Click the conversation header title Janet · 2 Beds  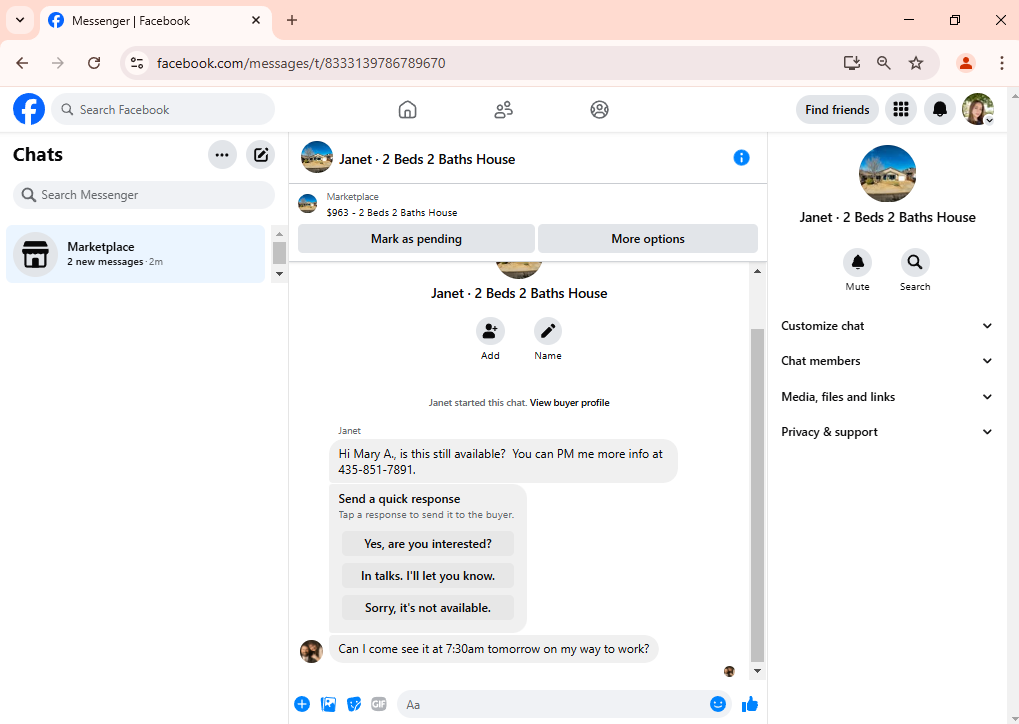pos(427,159)
